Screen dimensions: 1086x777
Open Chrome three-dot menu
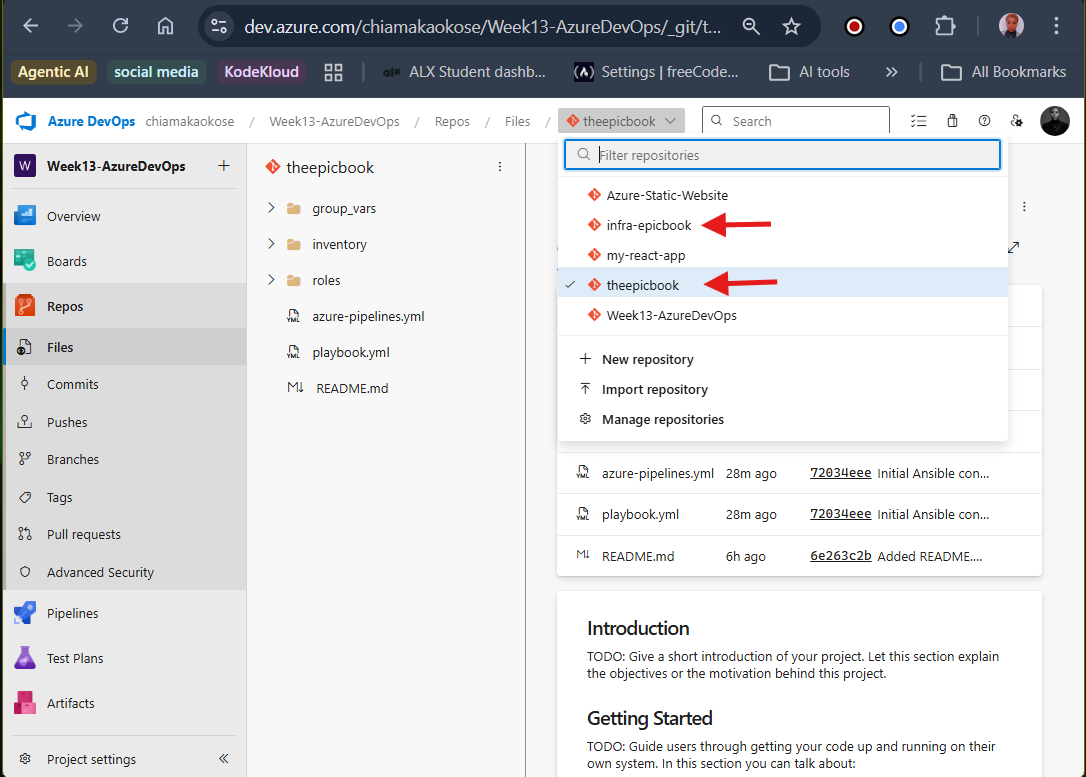coord(1056,26)
